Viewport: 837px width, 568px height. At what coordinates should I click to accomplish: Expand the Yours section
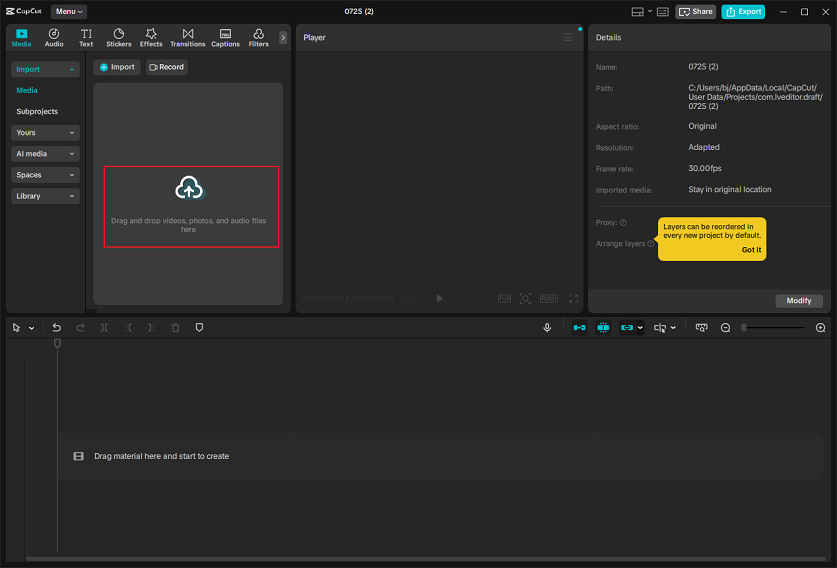click(x=45, y=132)
